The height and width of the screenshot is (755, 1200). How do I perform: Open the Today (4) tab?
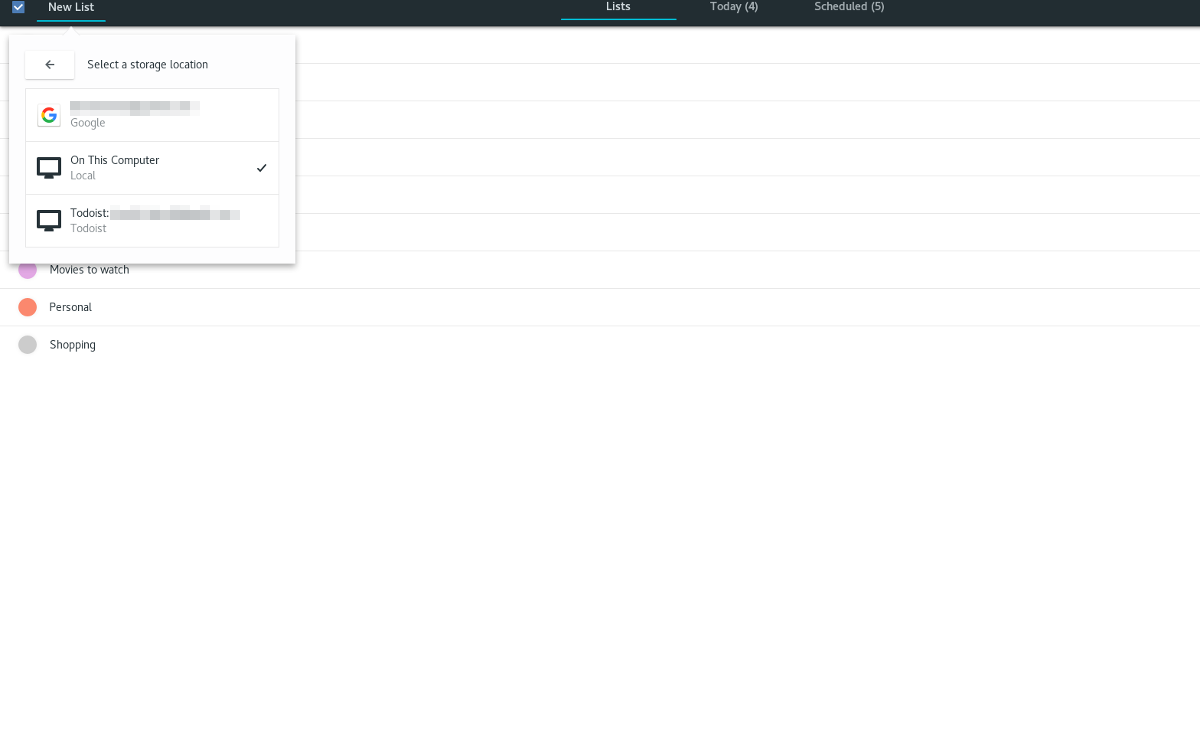[734, 7]
